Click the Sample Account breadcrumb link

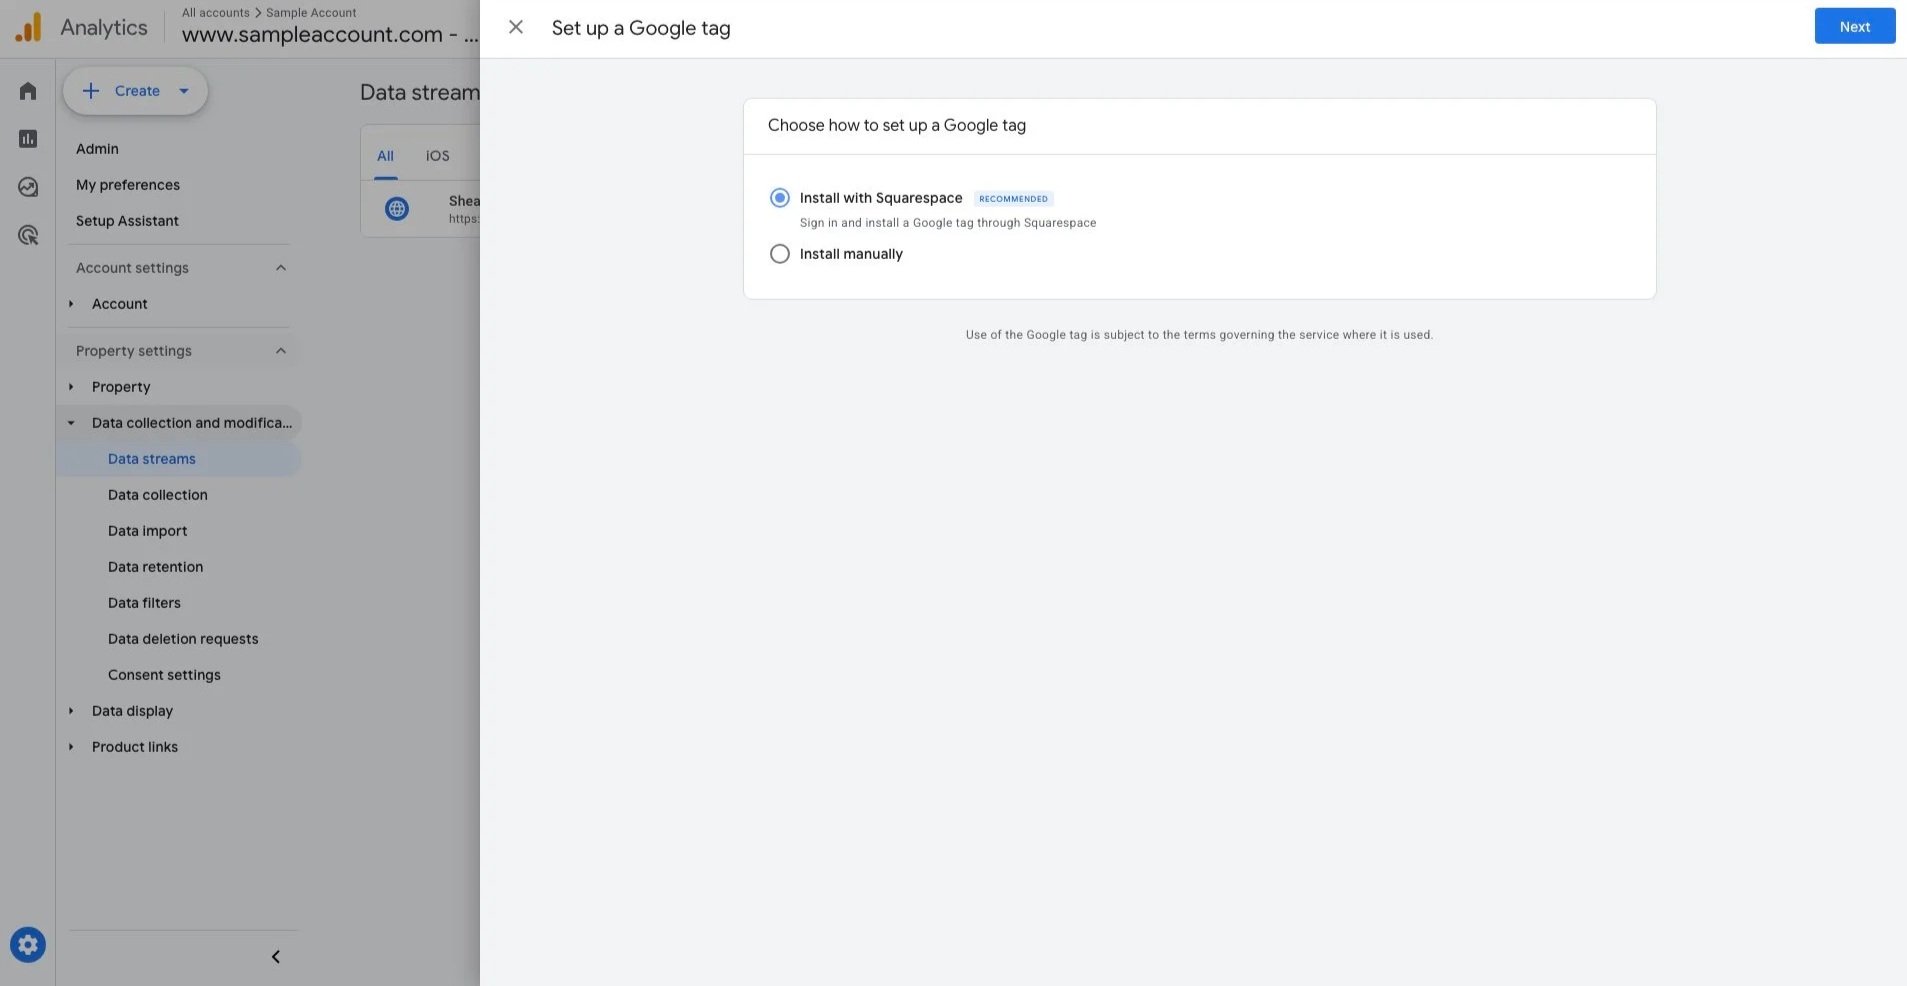[x=311, y=13]
